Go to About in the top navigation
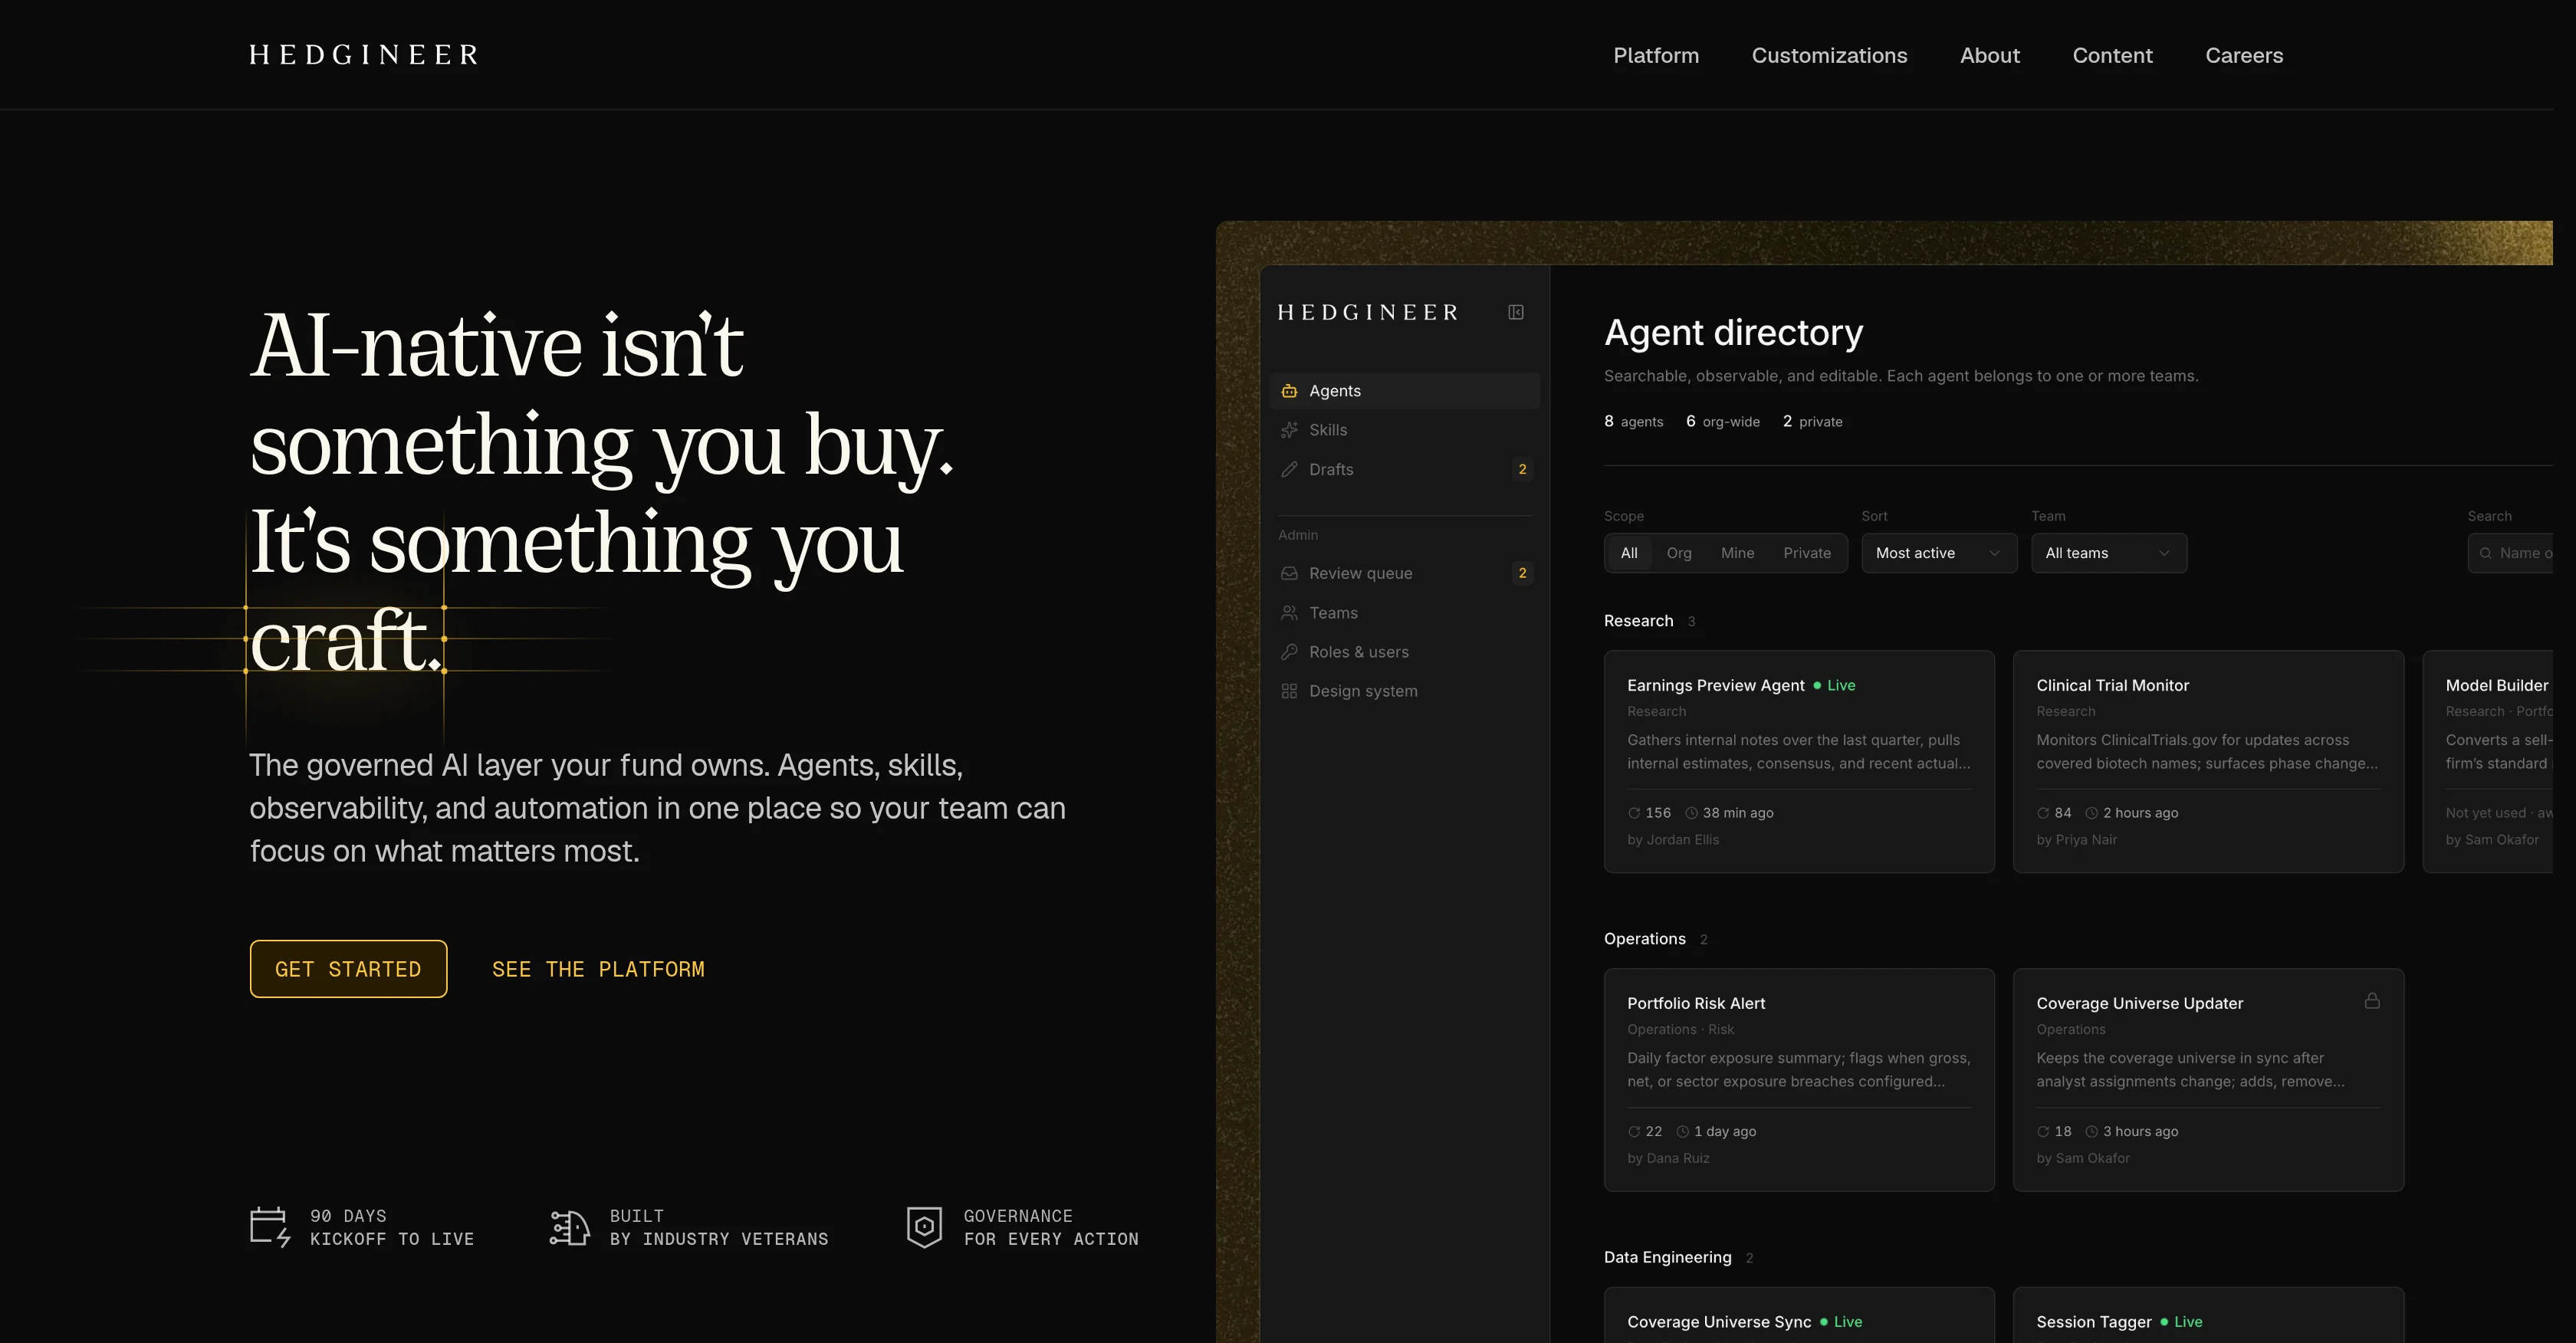The image size is (2576, 1343). pos(1989,55)
